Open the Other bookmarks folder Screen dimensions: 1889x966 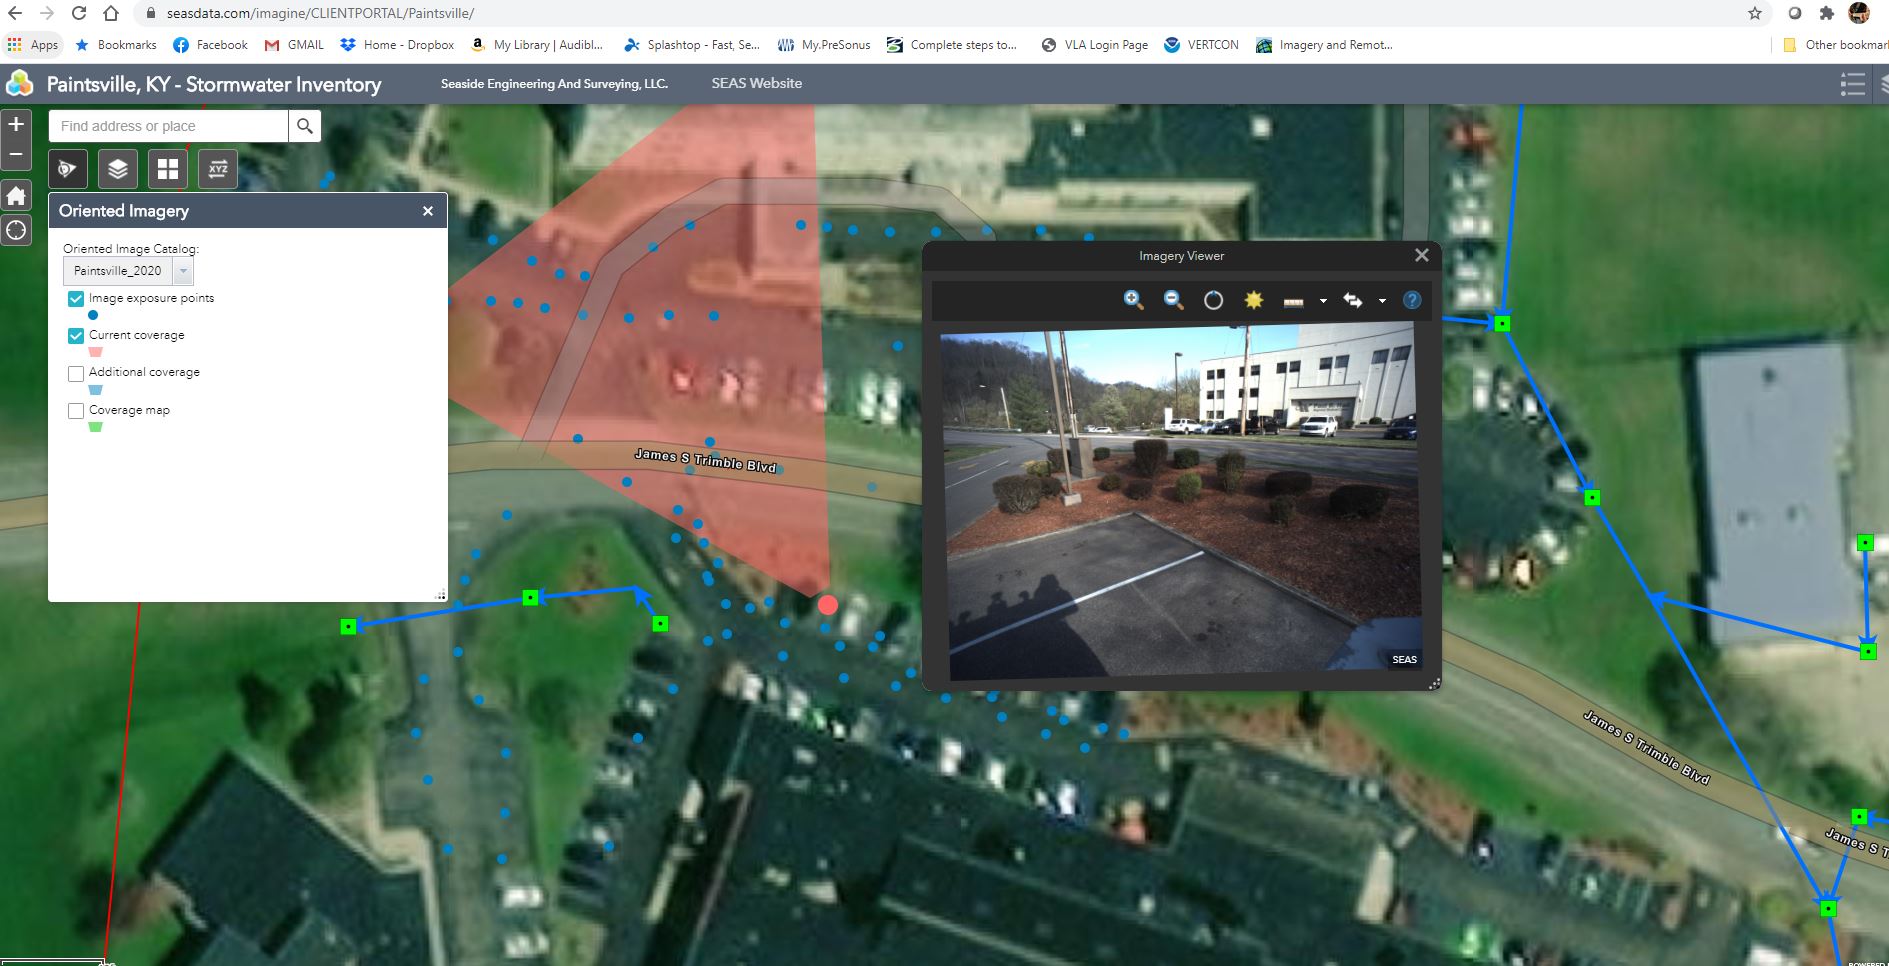tap(1835, 45)
